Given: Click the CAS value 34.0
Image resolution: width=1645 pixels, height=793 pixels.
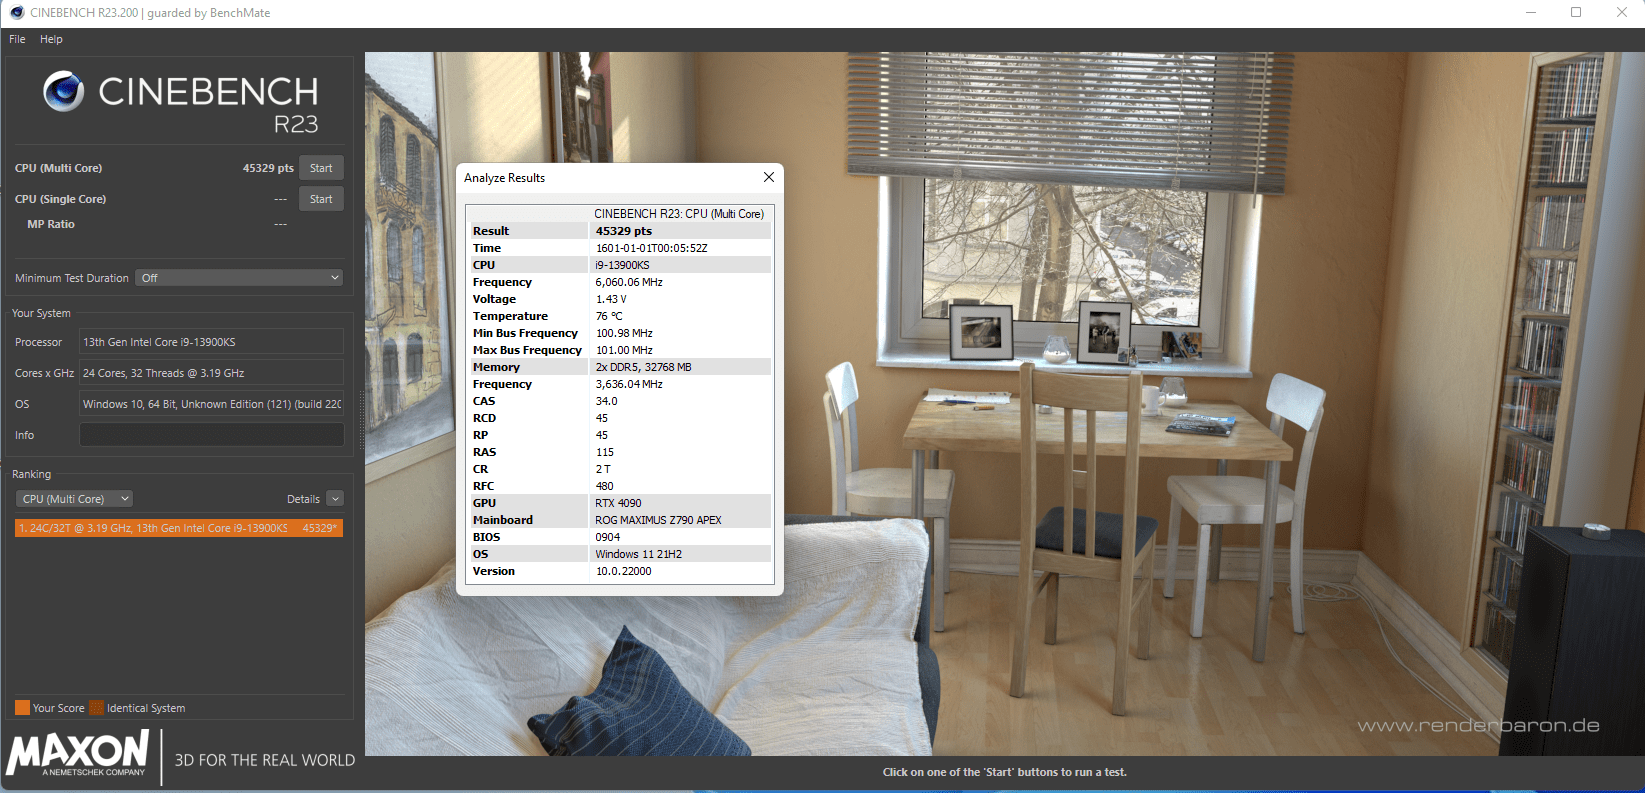Looking at the screenshot, I should [607, 401].
